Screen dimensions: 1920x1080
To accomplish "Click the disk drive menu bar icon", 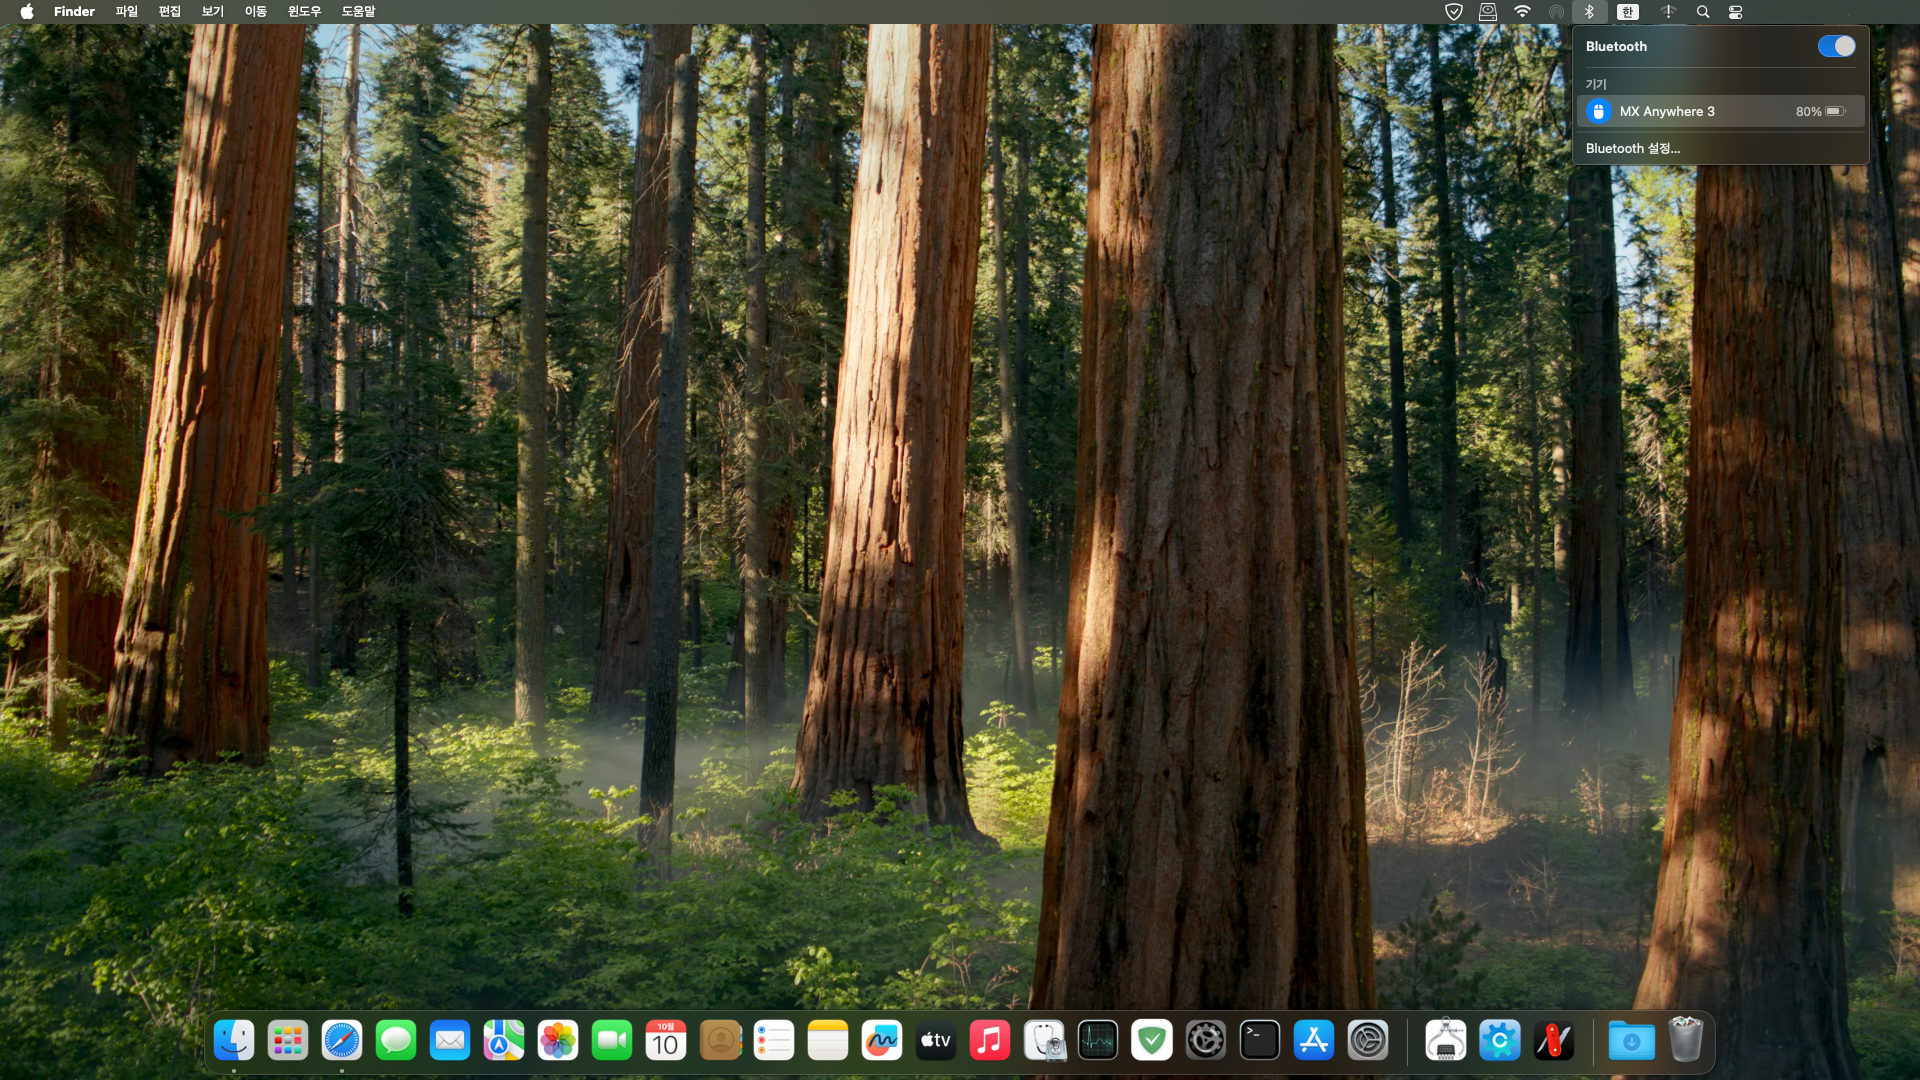I will 1488,12.
